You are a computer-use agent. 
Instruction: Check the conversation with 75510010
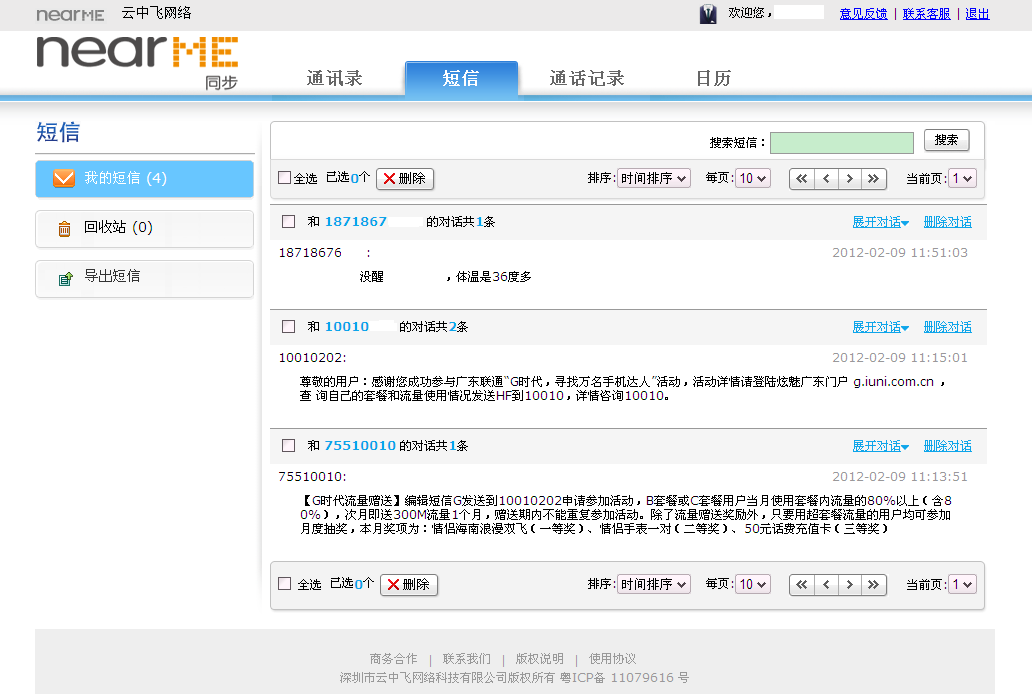[288, 446]
